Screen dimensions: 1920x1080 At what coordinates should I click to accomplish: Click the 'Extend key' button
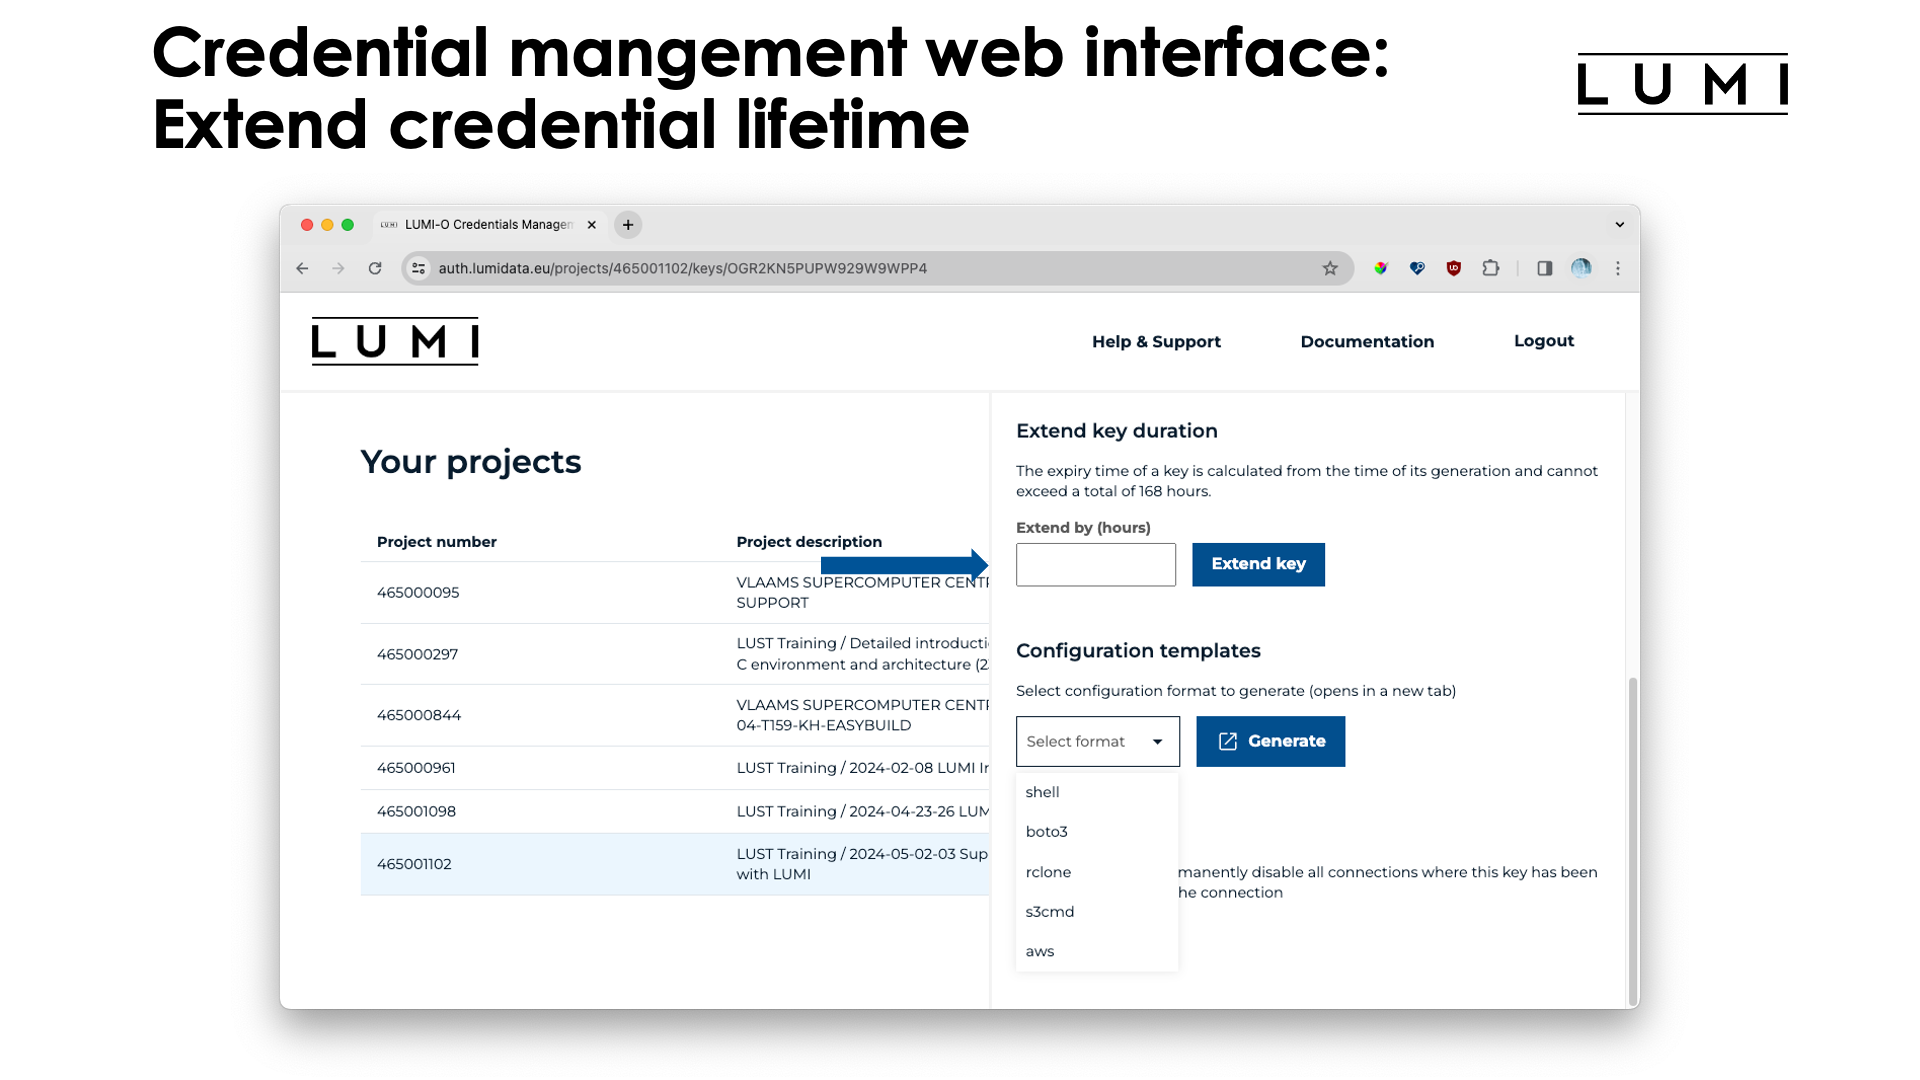[x=1257, y=564]
